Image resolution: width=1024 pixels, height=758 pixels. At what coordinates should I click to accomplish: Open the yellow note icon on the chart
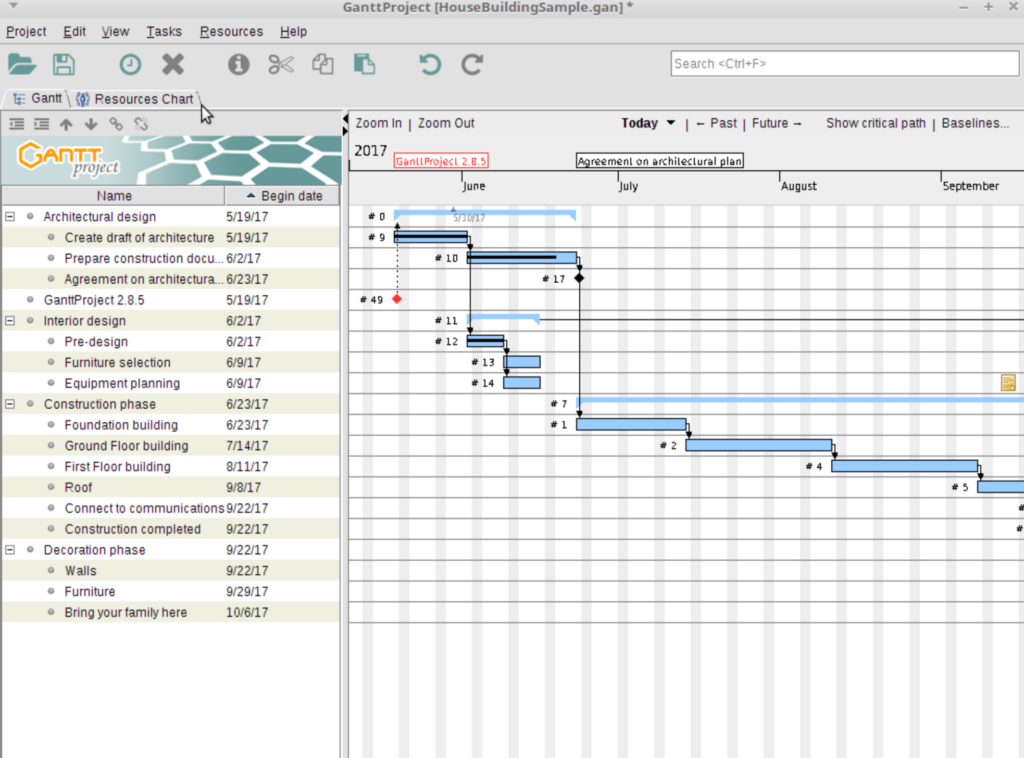1008,383
